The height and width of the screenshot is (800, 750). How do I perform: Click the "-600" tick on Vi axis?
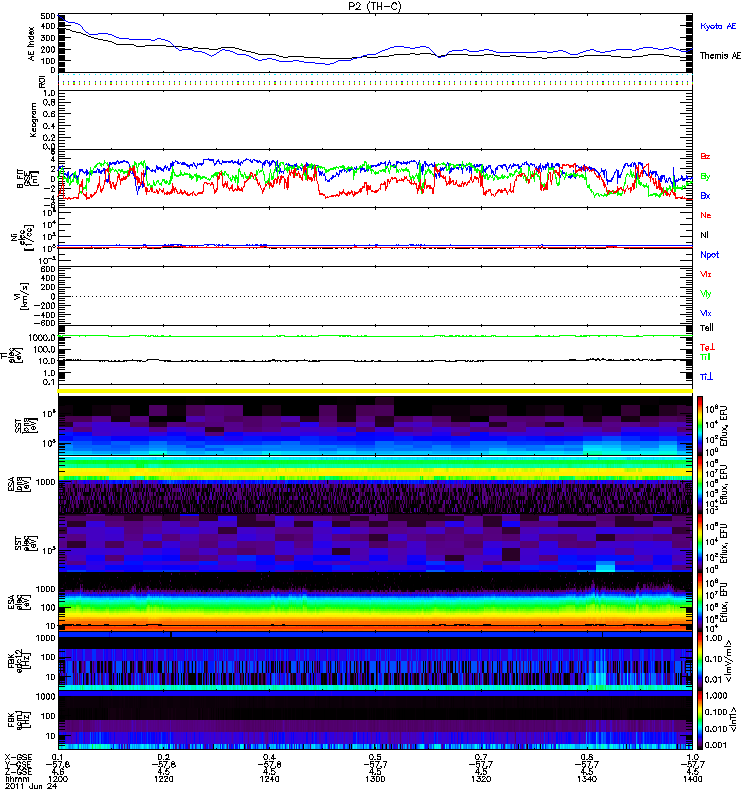coord(45,323)
